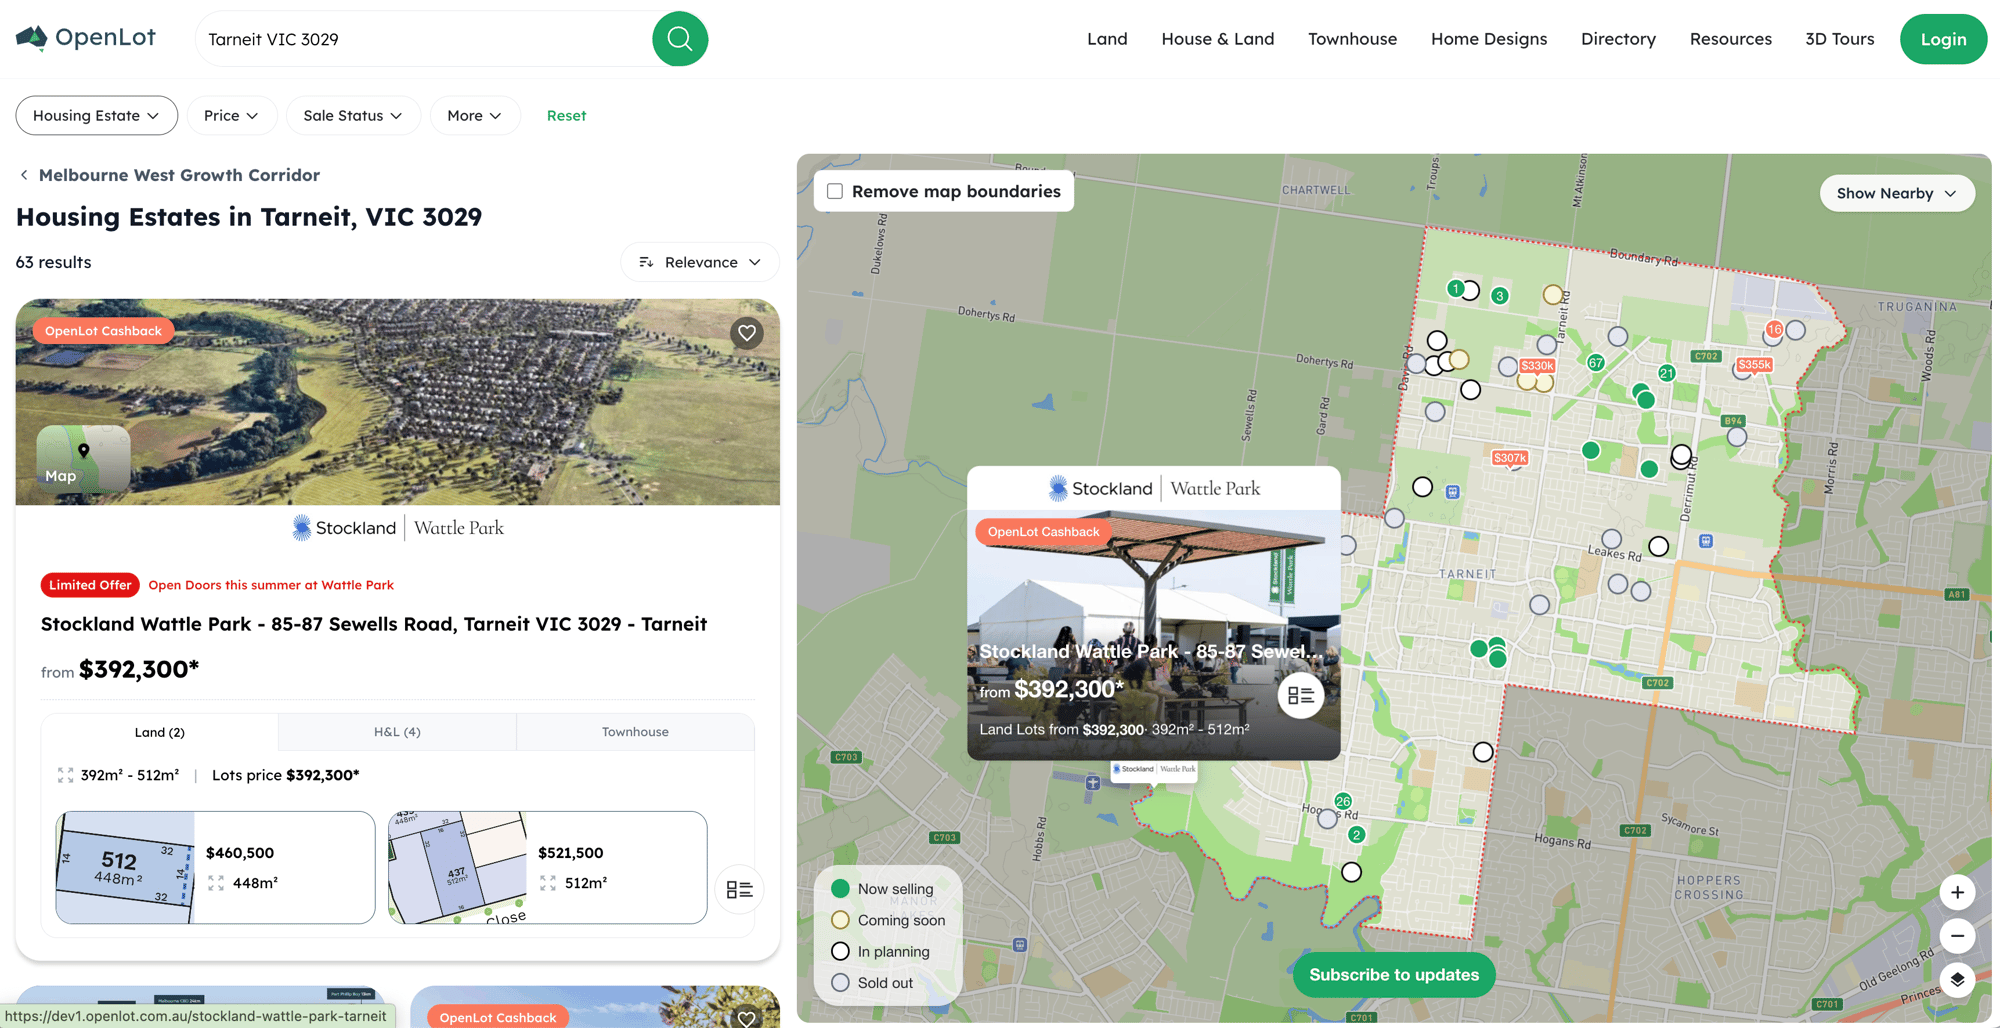Open the Melbourne West Growth Corridor breadcrumb link
This screenshot has height=1028, width=2000.
(179, 175)
